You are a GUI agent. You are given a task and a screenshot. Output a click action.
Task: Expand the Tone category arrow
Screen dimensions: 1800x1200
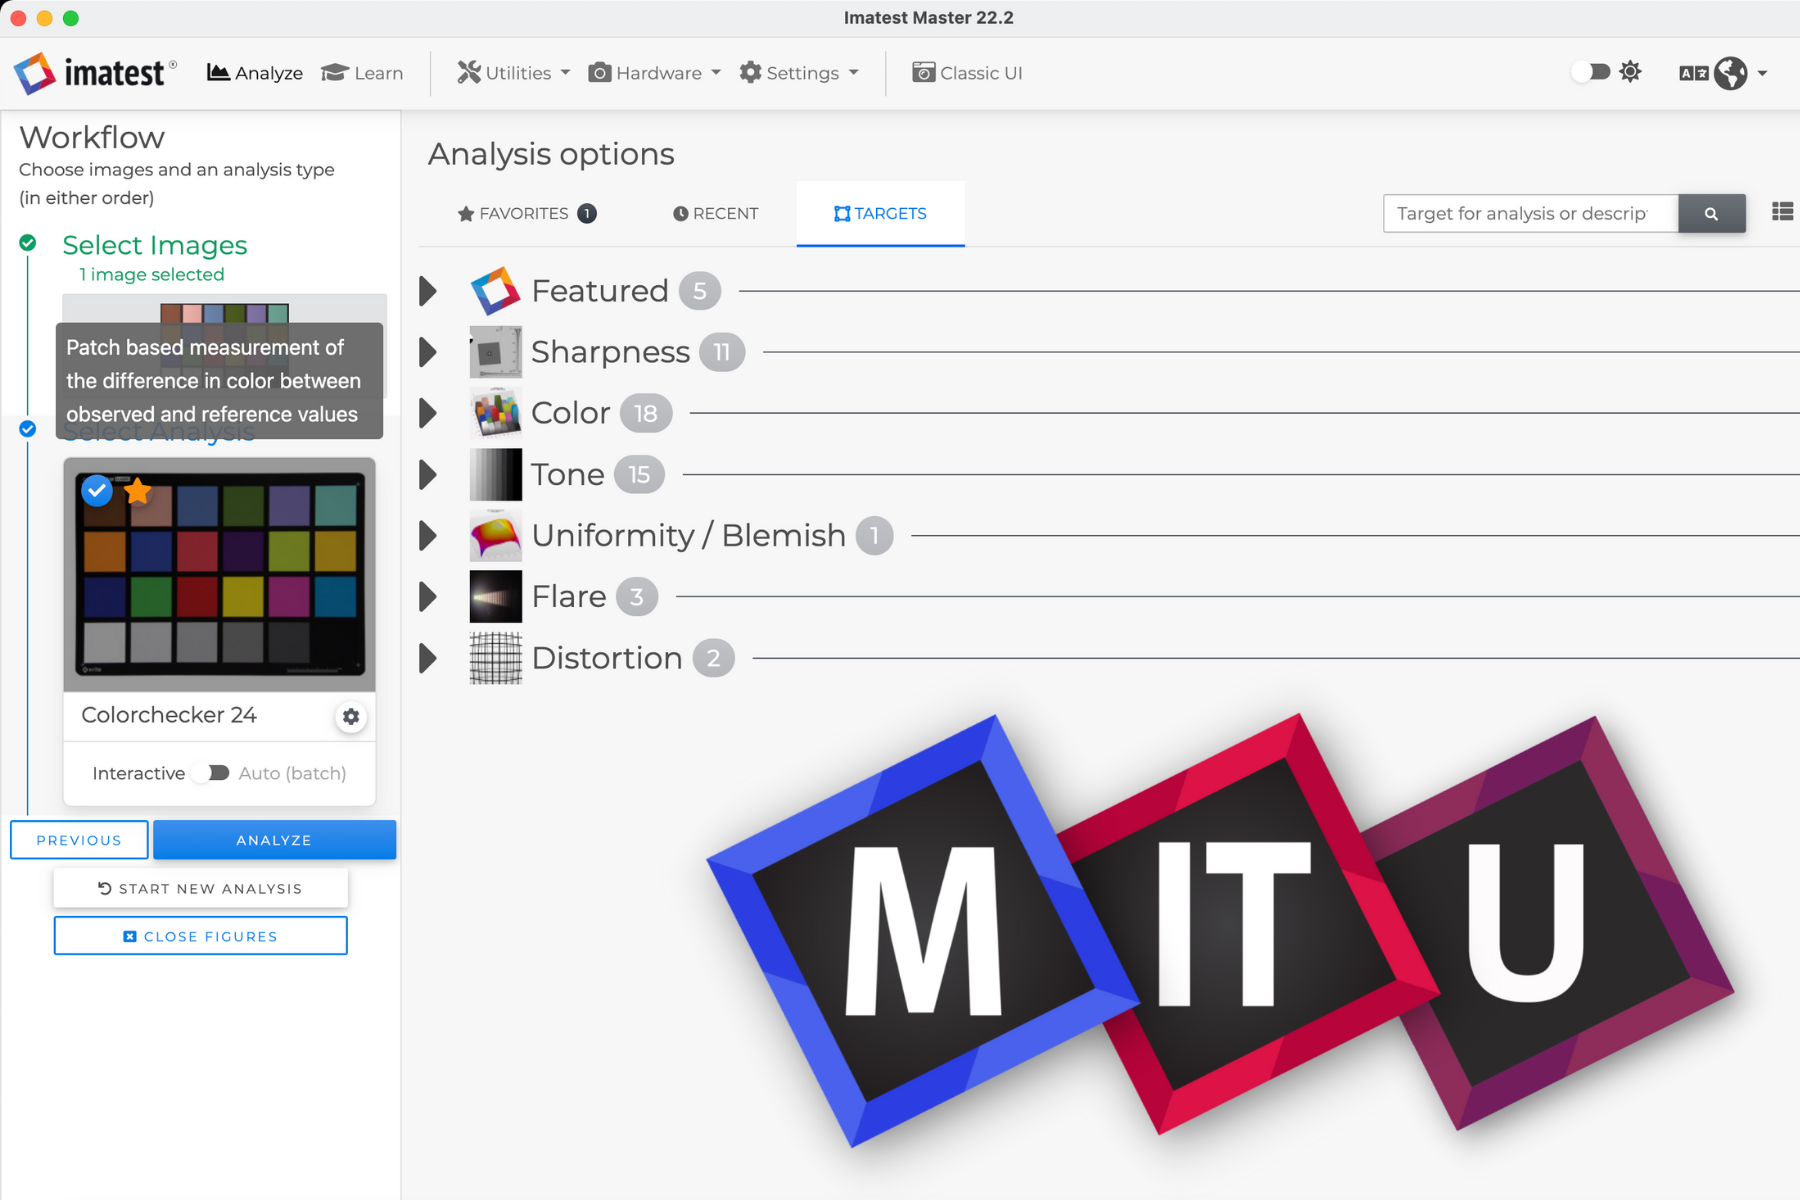tap(429, 474)
